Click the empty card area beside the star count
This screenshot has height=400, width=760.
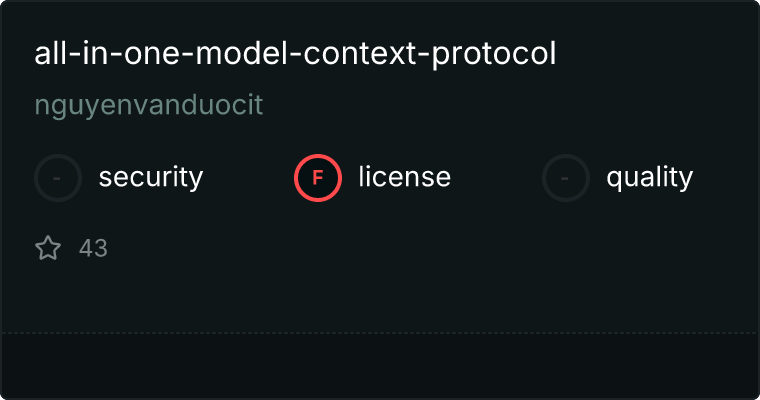click(427, 248)
